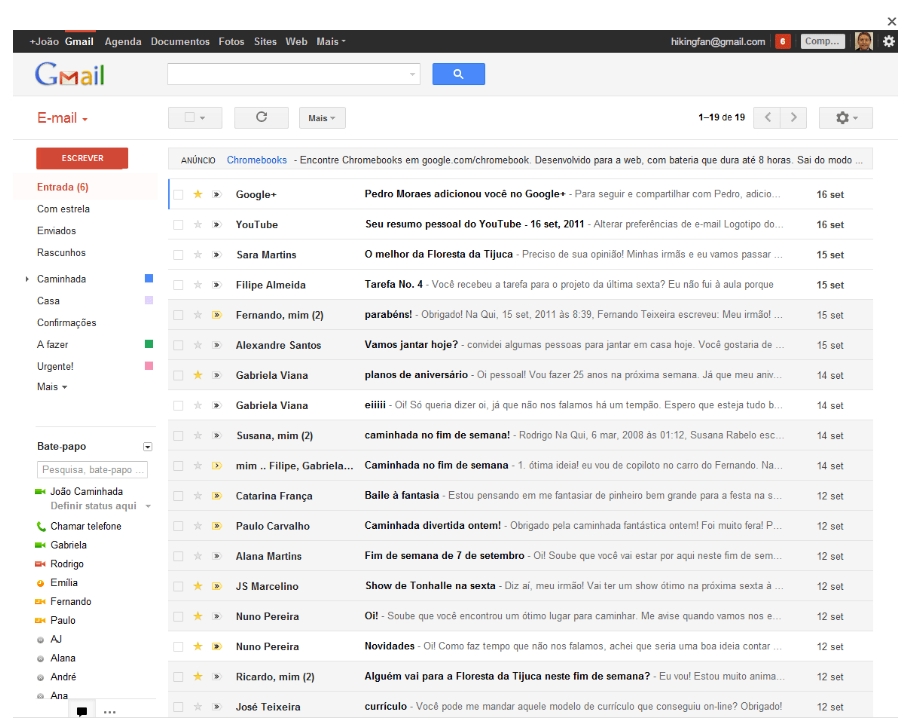Click the green A fazer label color
The height and width of the screenshot is (727, 906).
click(x=149, y=345)
